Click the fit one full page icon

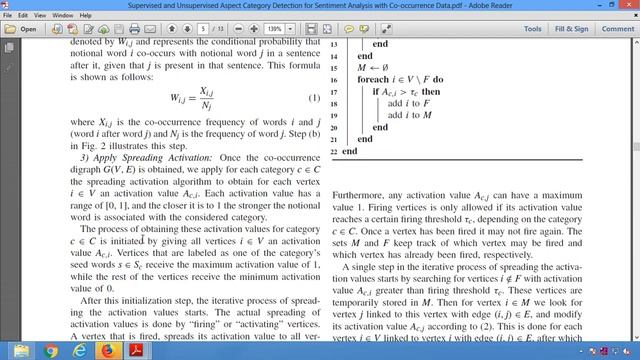click(x=327, y=29)
